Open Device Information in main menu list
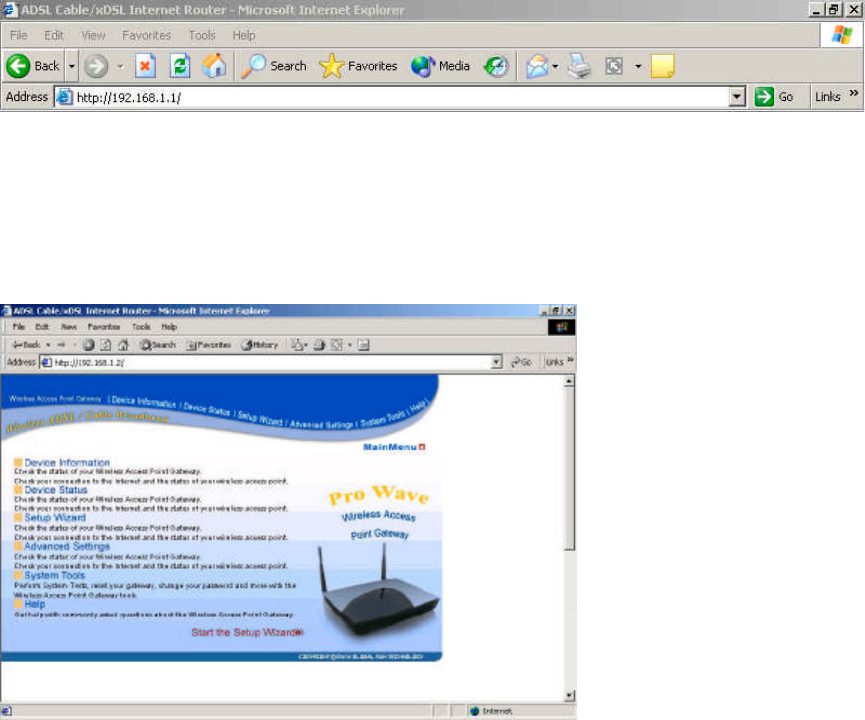865x720 pixels. coord(67,462)
